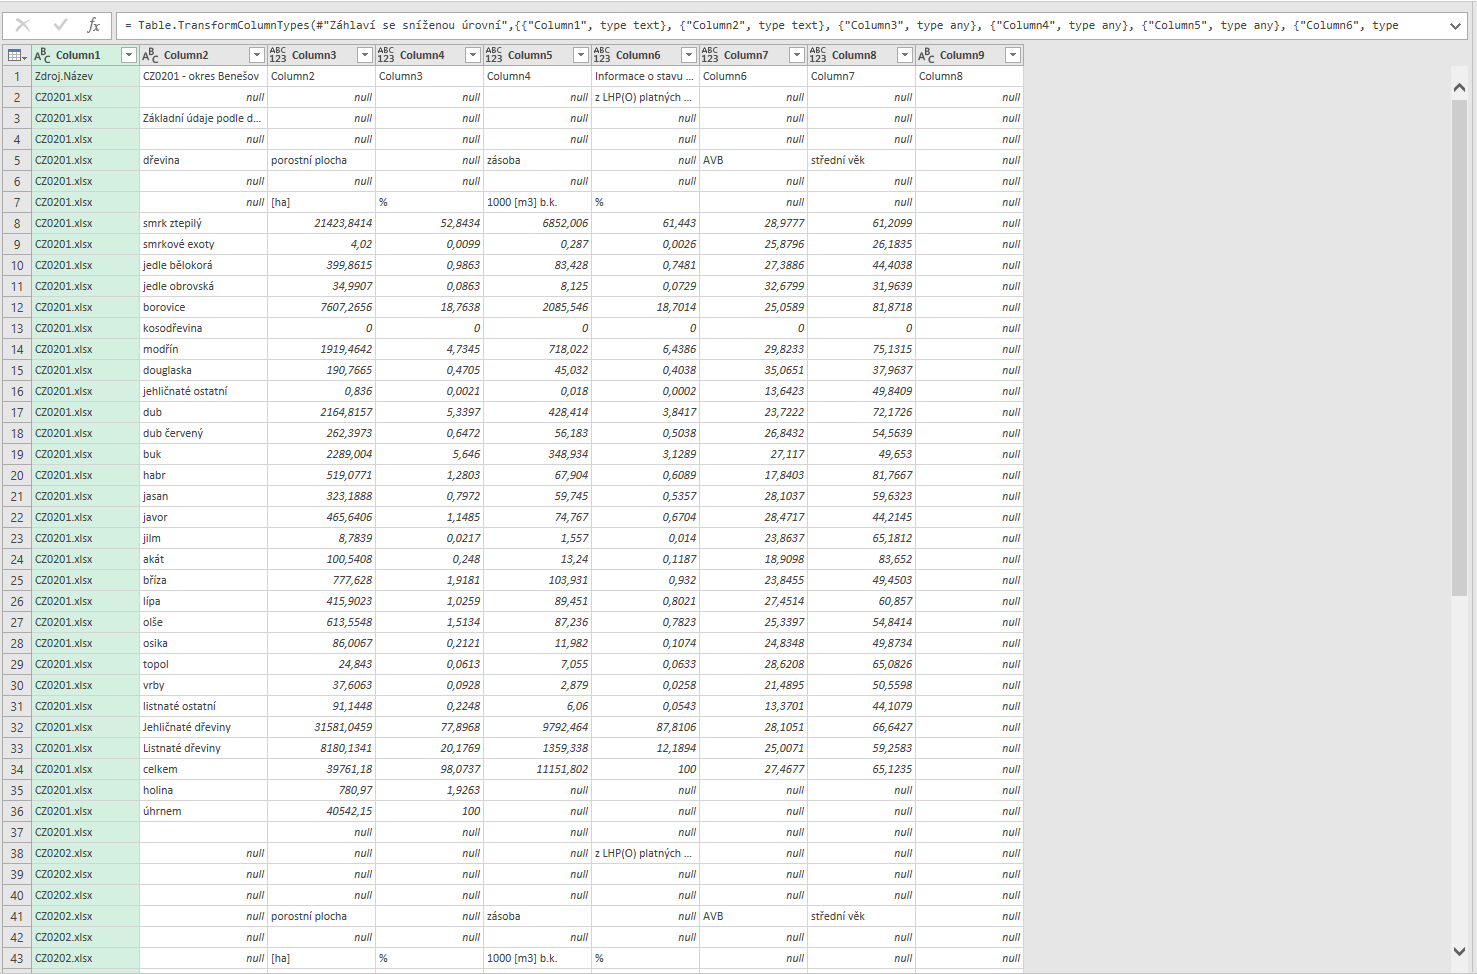Open the Column1 filter dropdown
This screenshot has width=1477, height=974.
pos(128,55)
